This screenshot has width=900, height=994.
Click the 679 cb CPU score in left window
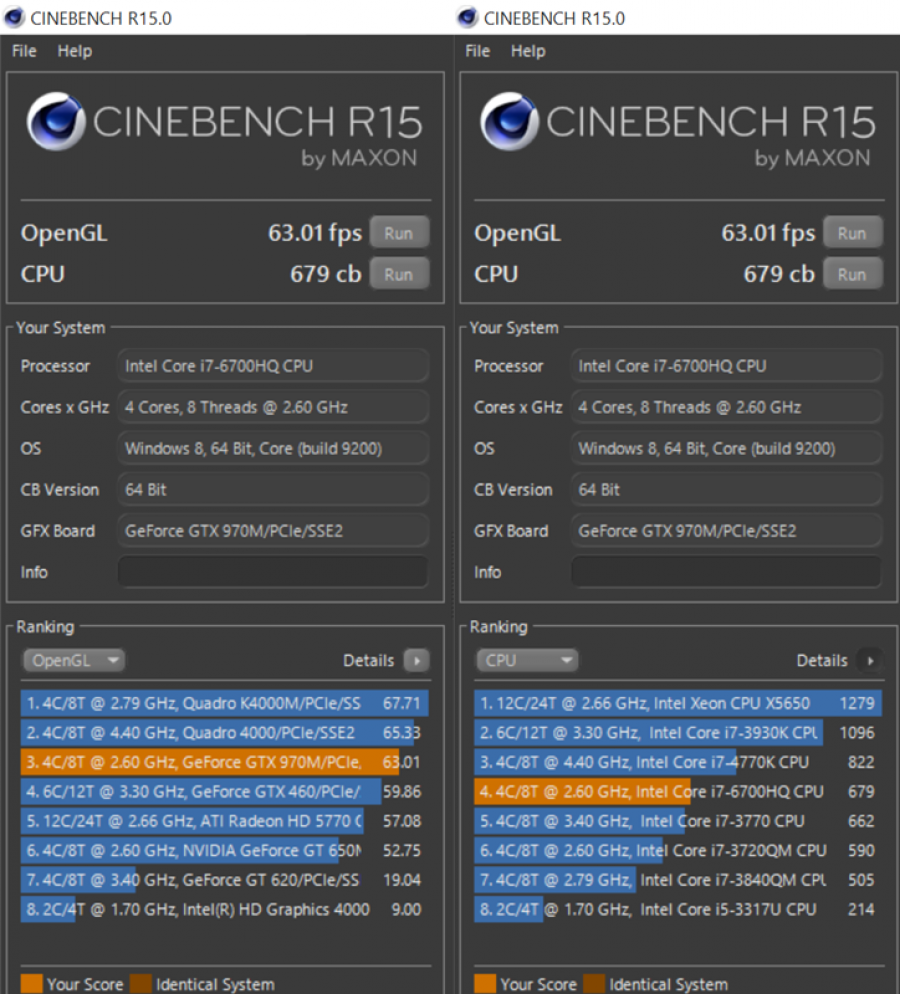(326, 274)
